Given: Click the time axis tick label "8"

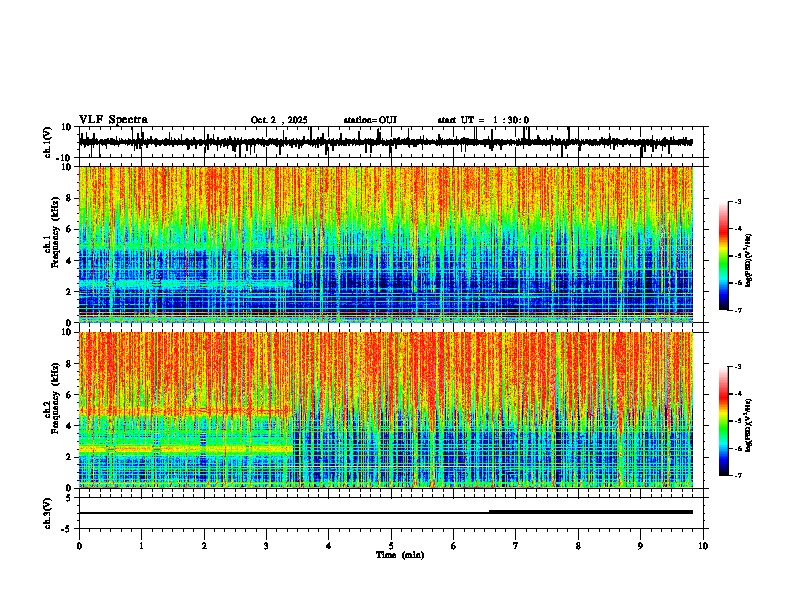Looking at the screenshot, I should (x=578, y=546).
